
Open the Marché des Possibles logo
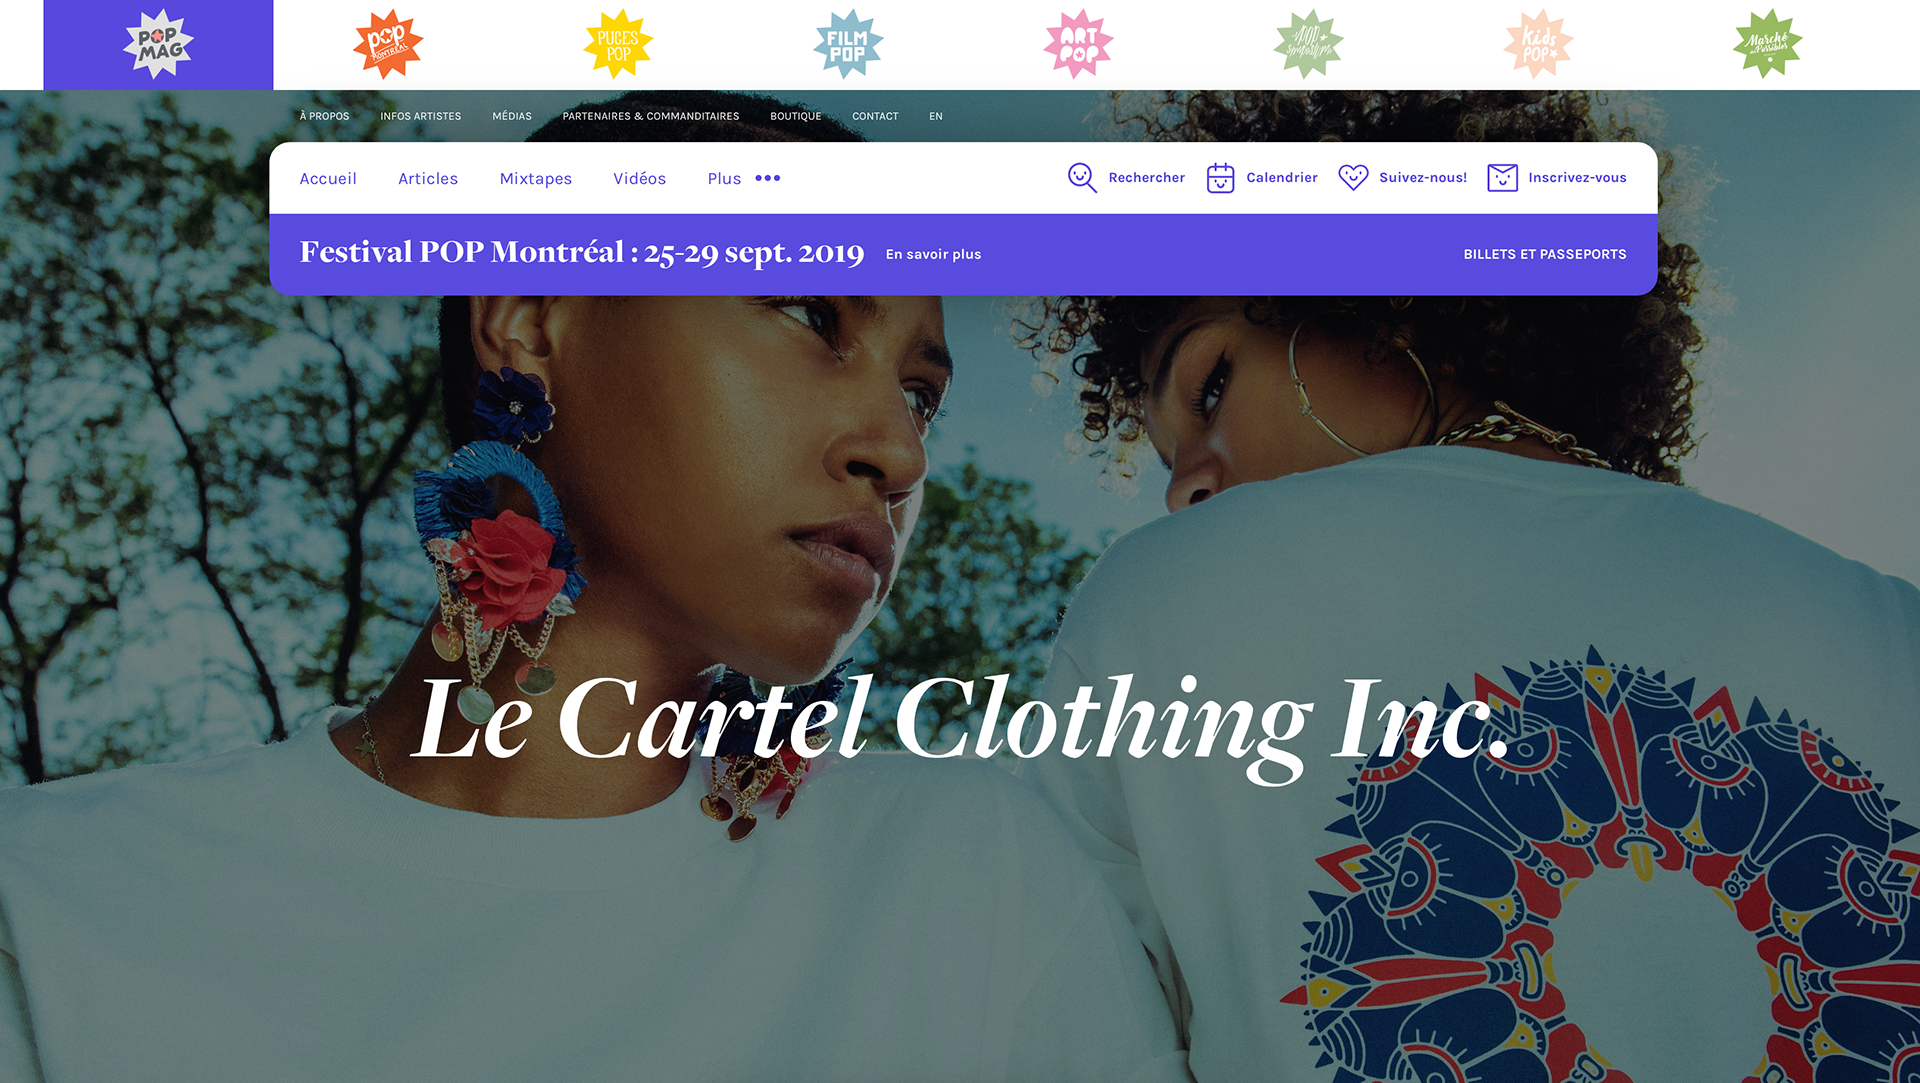coord(1768,44)
